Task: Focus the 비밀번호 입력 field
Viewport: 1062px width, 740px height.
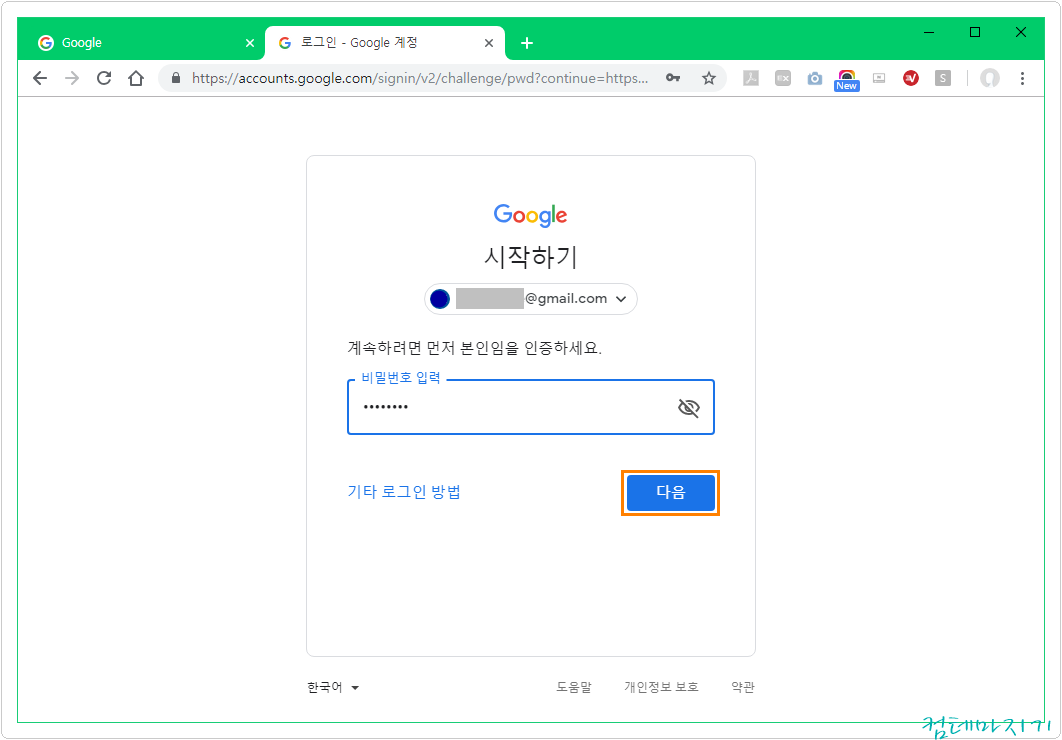Action: tap(531, 407)
